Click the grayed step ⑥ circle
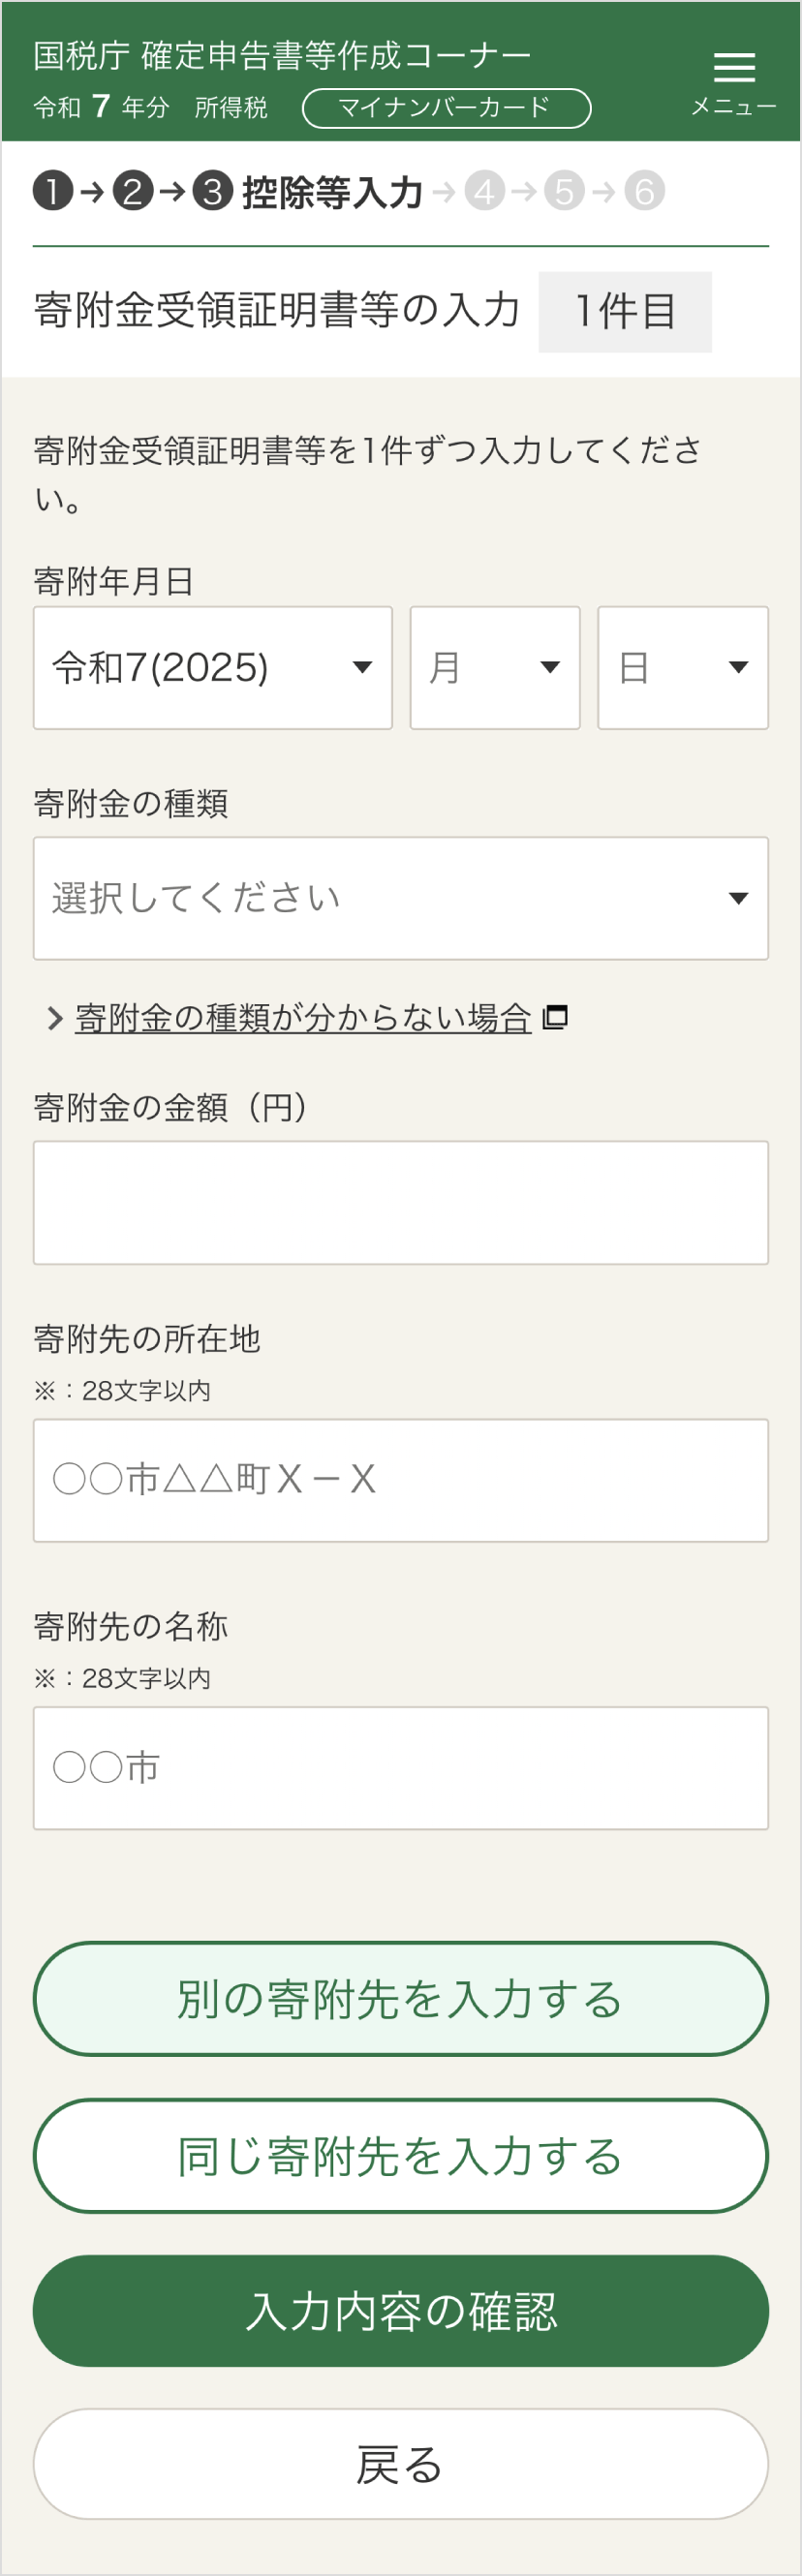 [x=643, y=190]
